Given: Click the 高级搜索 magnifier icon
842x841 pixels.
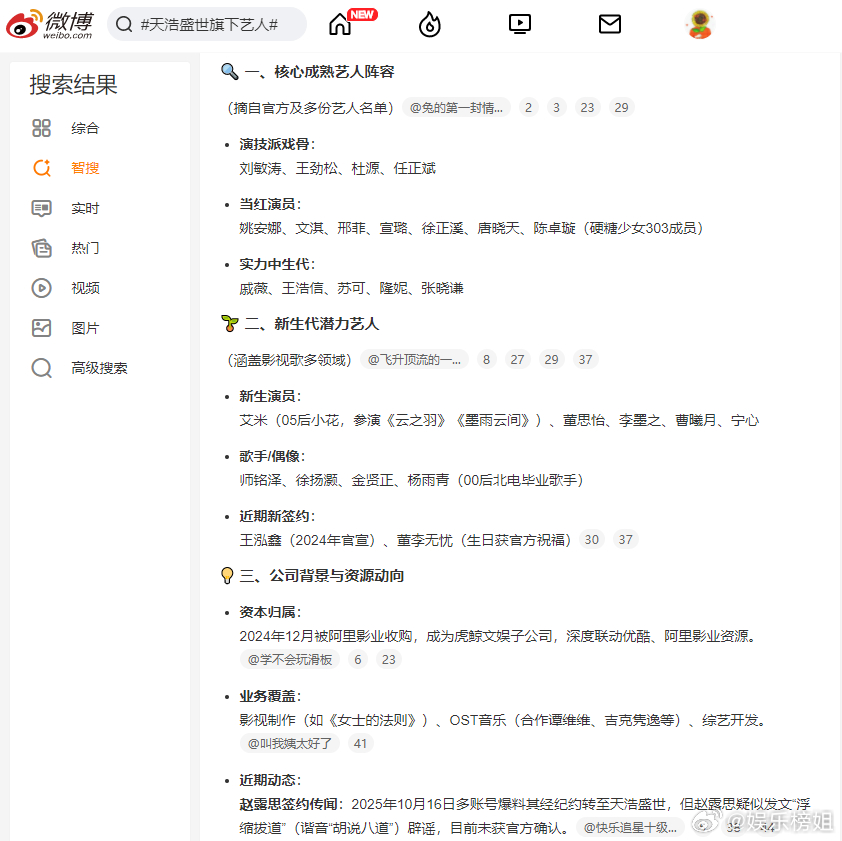Looking at the screenshot, I should (41, 368).
